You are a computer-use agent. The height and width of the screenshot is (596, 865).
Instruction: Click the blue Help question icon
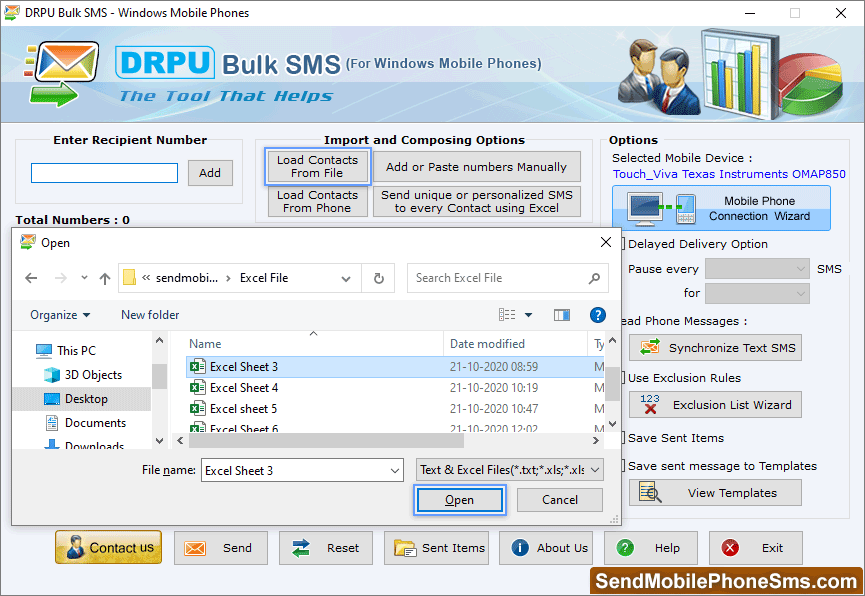point(597,315)
